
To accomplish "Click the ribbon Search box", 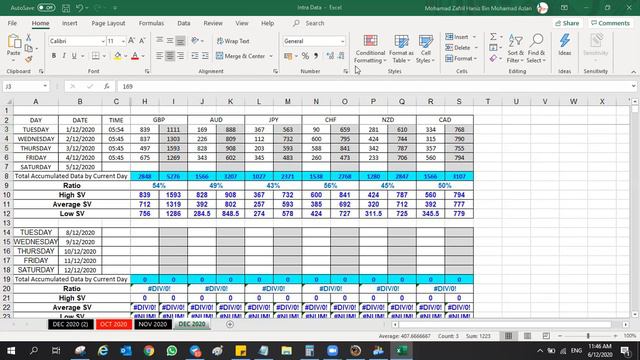I will [x=314, y=23].
